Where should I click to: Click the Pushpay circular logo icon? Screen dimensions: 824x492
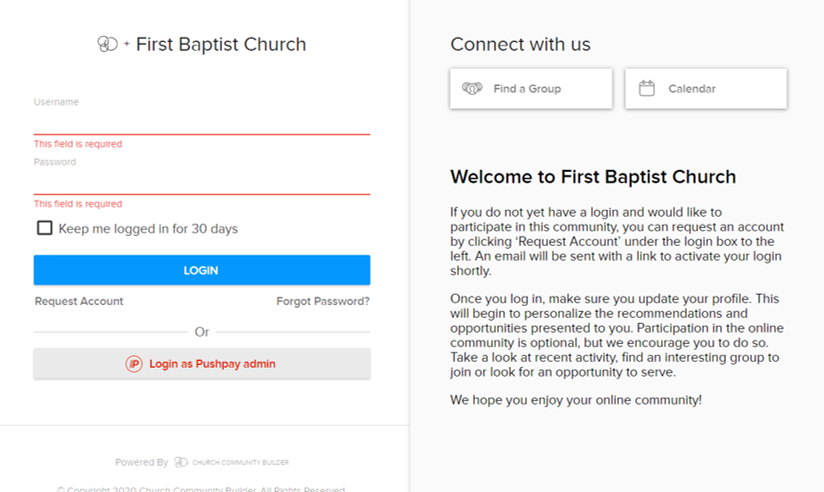[x=134, y=364]
